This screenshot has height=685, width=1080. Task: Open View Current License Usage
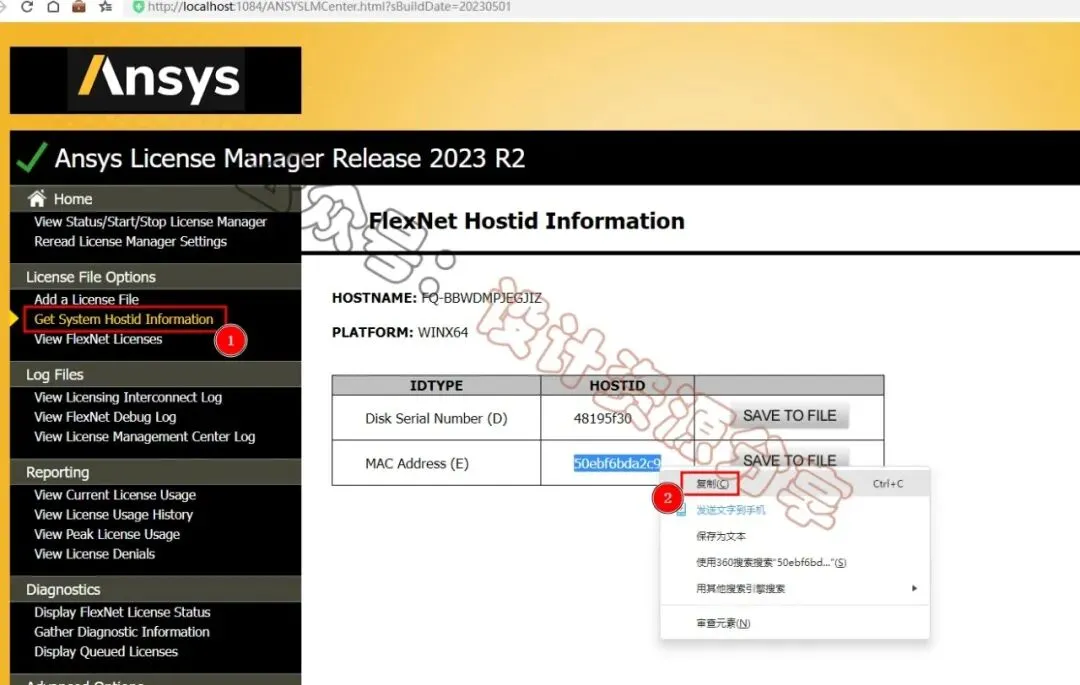click(115, 495)
